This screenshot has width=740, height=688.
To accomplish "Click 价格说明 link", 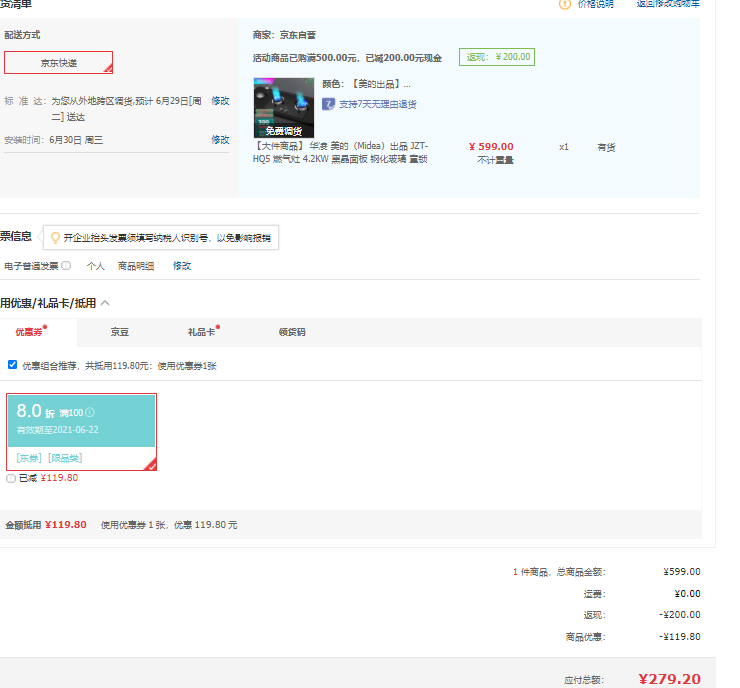I will pyautogui.click(x=596, y=4).
